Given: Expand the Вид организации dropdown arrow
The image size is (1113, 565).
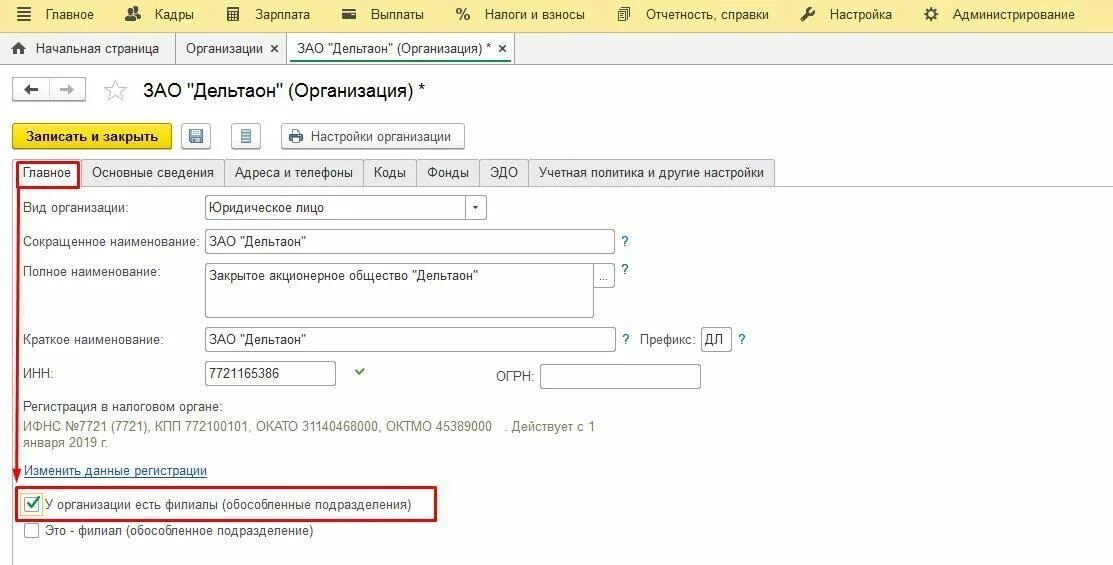Looking at the screenshot, I should tap(475, 208).
